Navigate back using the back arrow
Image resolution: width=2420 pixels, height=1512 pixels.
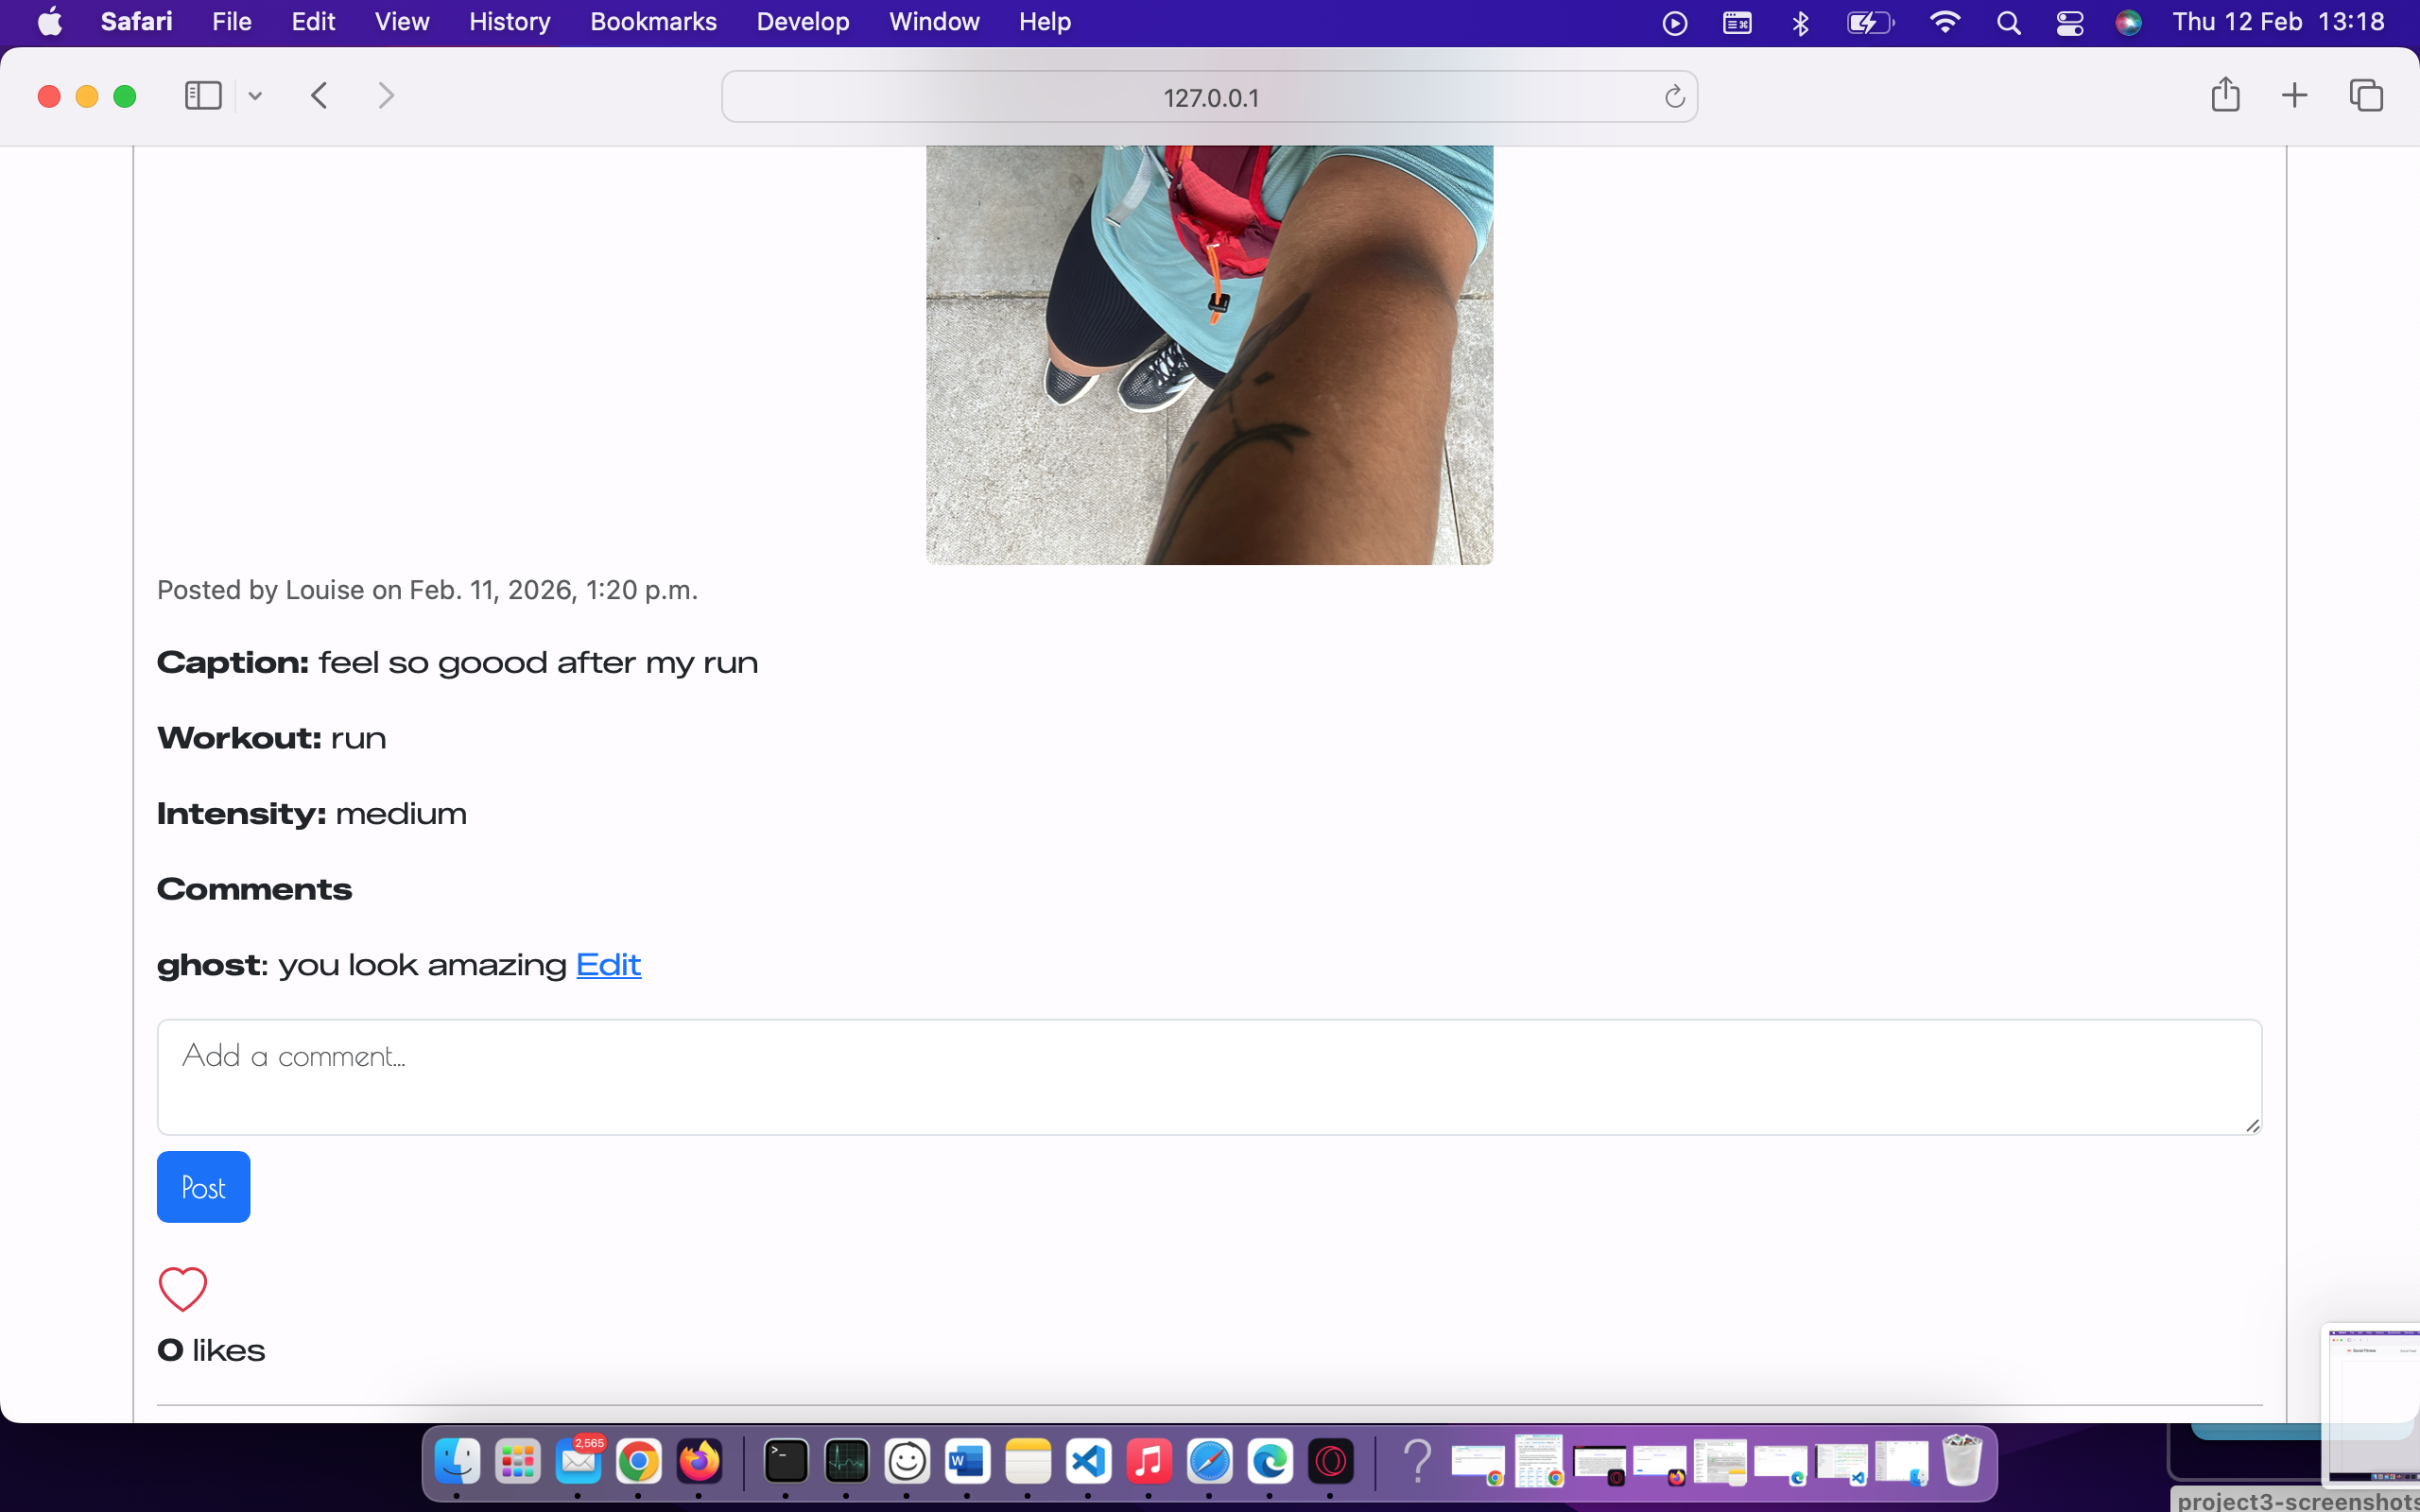pos(319,95)
